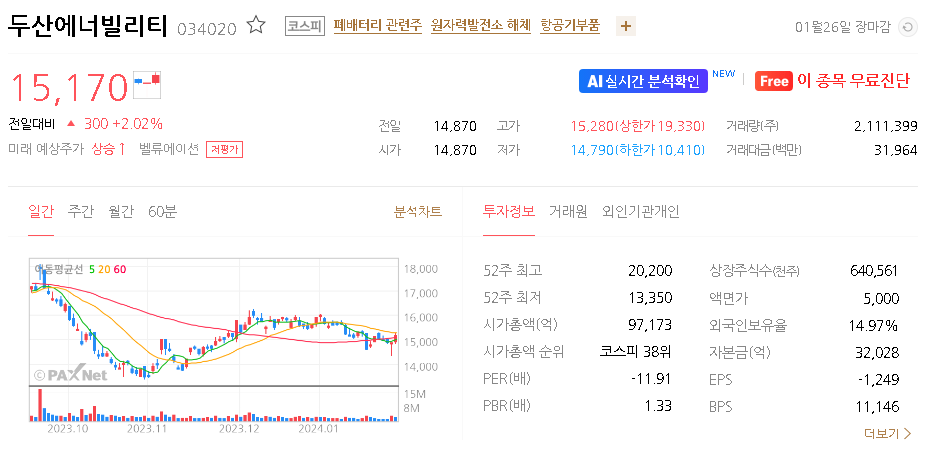Click the plus icon to add a theme tag
This screenshot has height=453, width=925.
(x=626, y=26)
